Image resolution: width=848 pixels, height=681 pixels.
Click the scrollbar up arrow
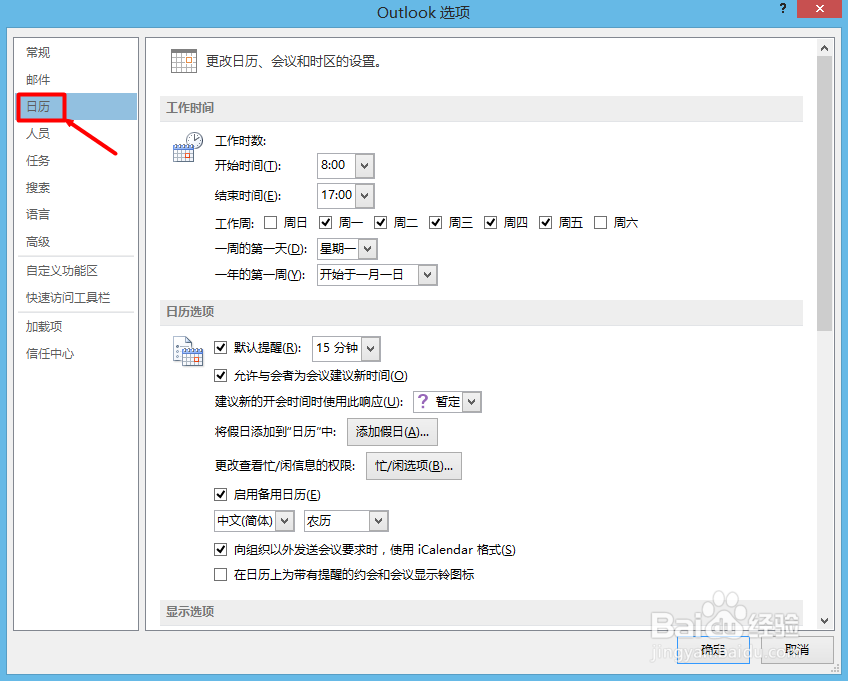824,48
